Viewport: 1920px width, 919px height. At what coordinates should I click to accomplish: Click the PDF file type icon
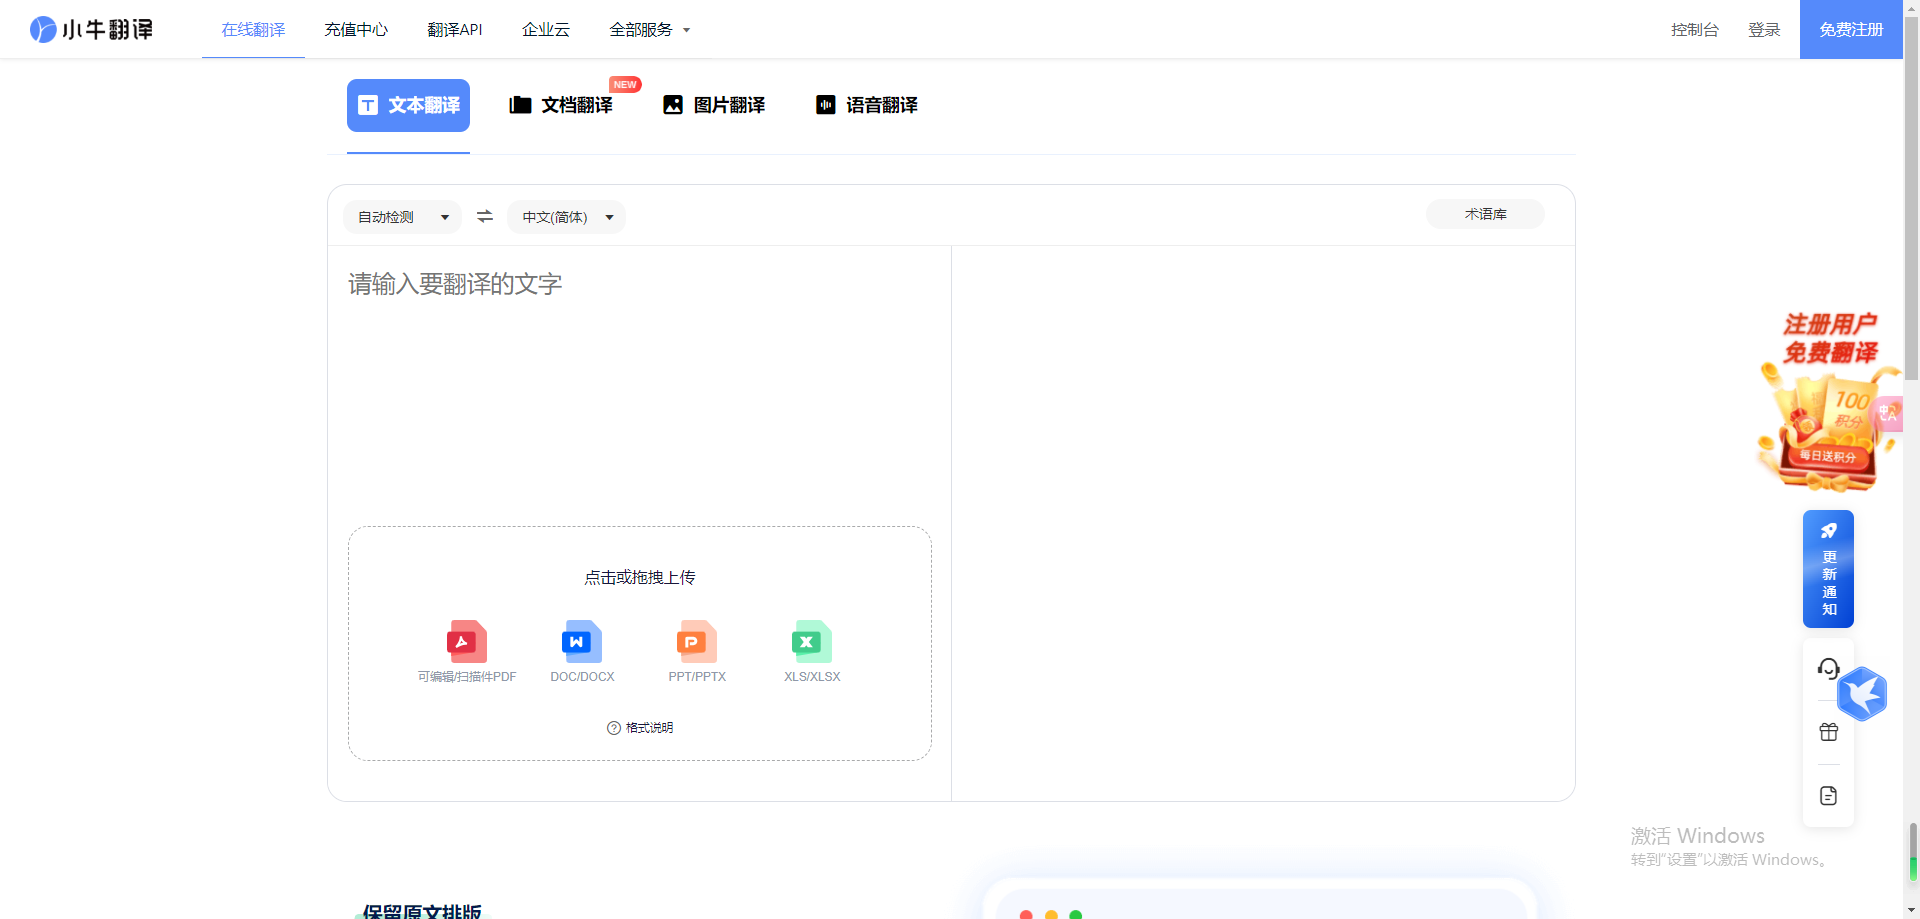[x=467, y=641]
